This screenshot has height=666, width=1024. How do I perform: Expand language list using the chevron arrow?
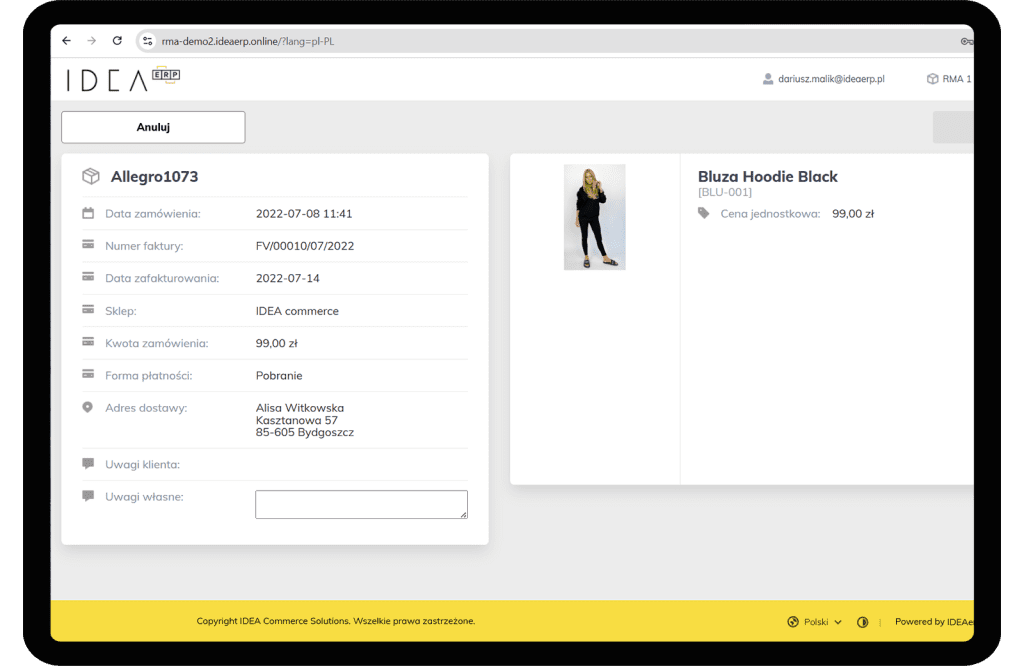838,622
